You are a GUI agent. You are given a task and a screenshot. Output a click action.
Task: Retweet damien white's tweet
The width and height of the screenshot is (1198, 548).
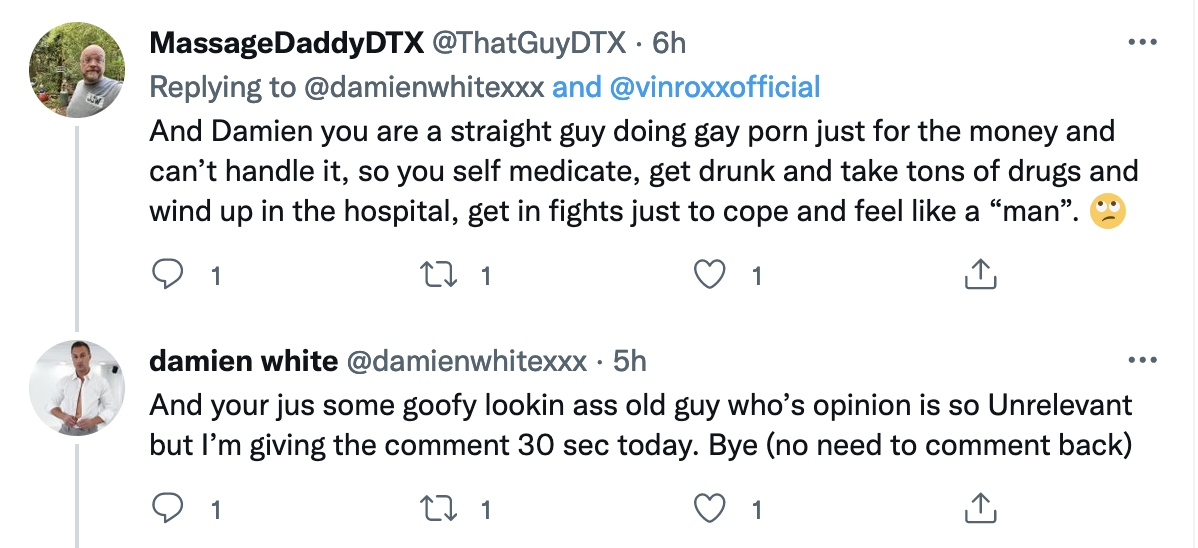[439, 508]
